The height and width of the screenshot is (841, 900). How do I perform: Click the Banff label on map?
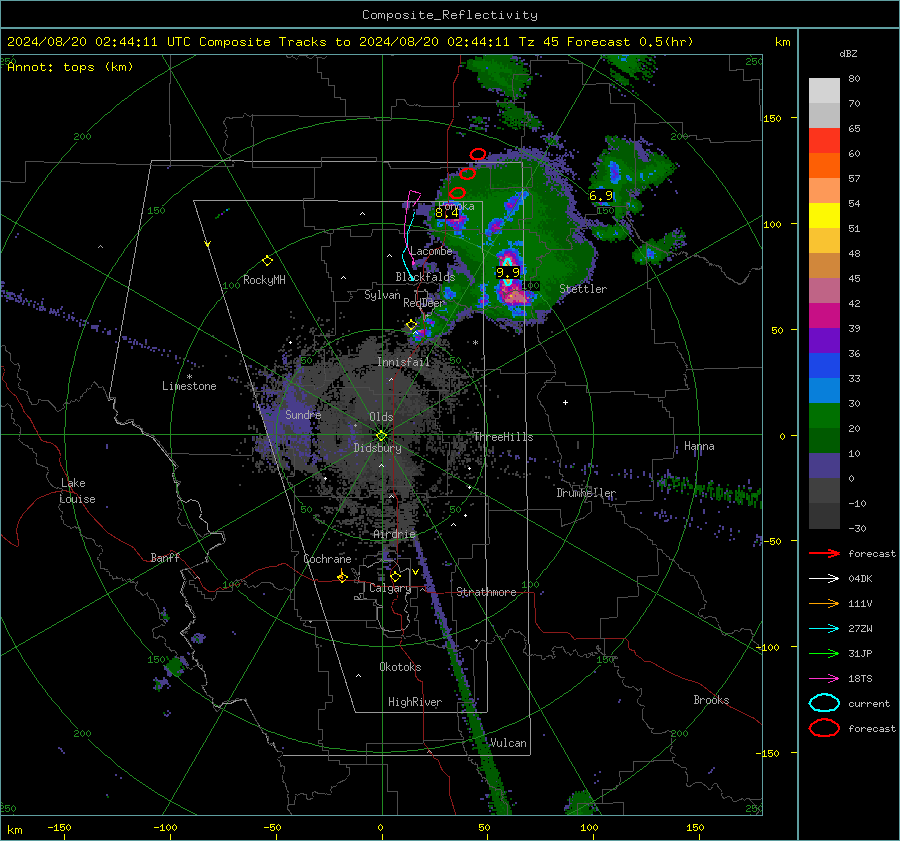pyautogui.click(x=165, y=558)
